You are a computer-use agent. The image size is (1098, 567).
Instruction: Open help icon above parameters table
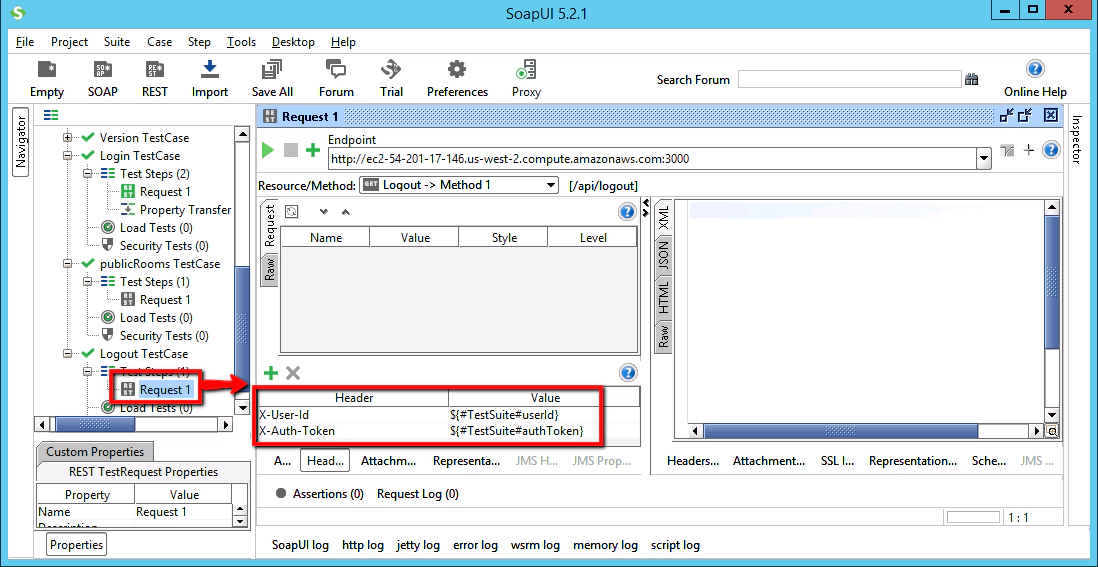[627, 211]
